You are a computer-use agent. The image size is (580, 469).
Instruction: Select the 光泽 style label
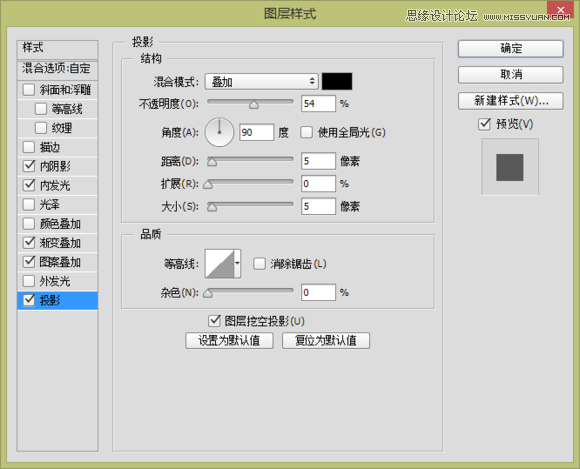(50, 205)
